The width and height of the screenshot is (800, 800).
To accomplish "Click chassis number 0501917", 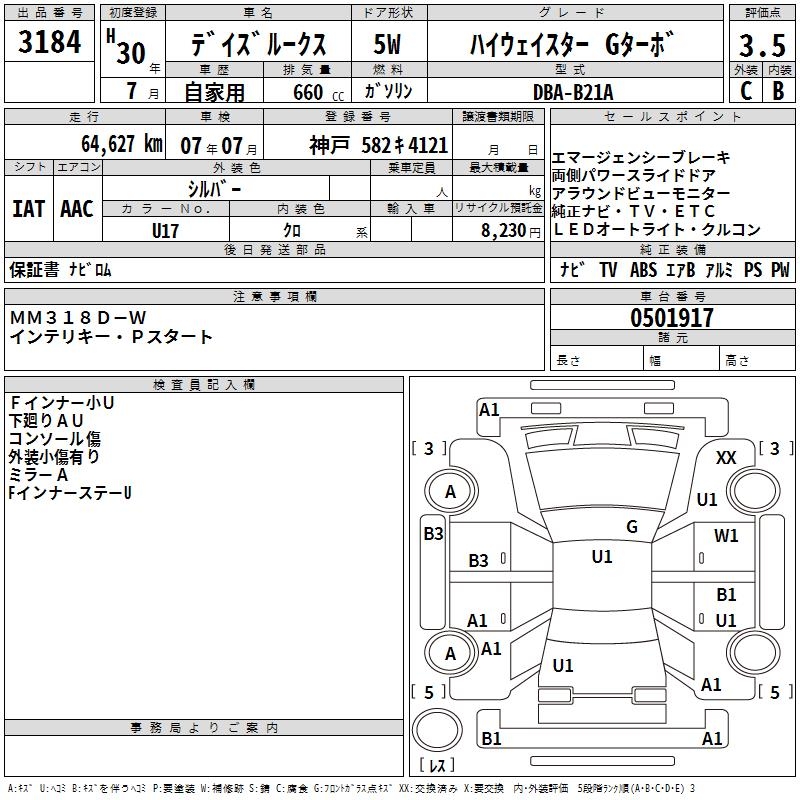I will pos(672,318).
